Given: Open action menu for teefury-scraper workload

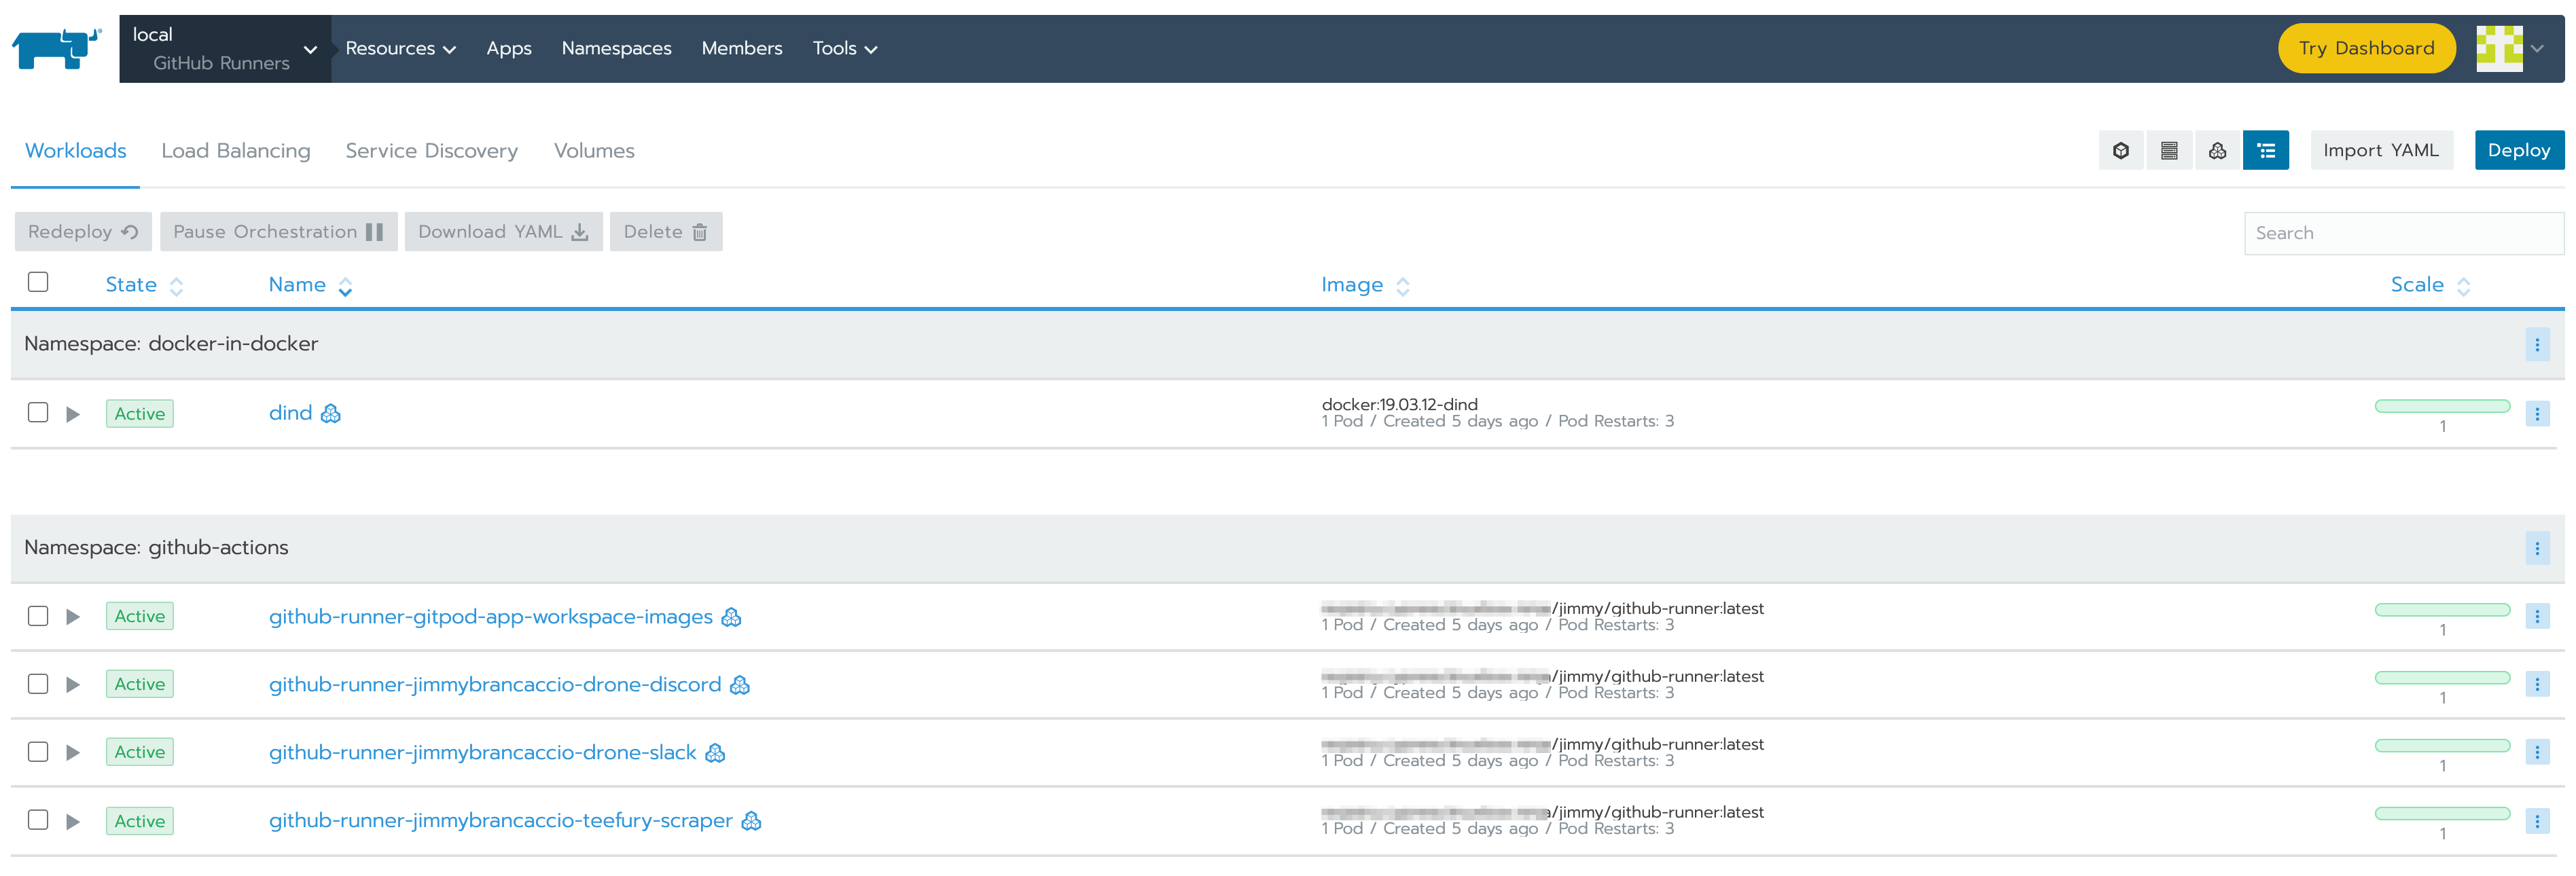Looking at the screenshot, I should pos(2536,821).
